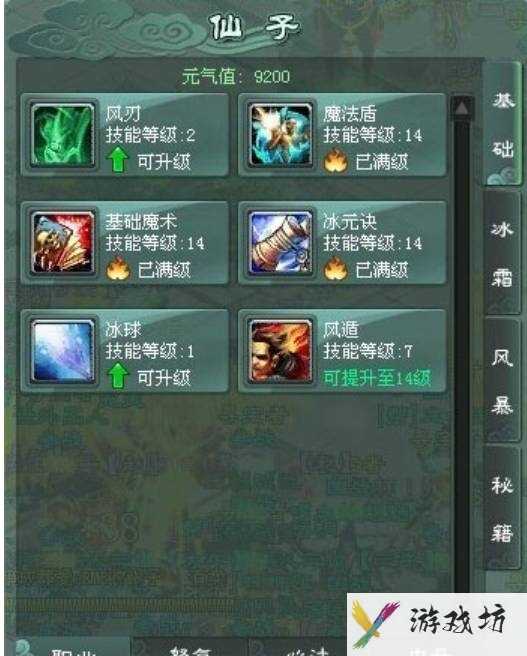Select the 魔法盾 skill icon

click(281, 136)
